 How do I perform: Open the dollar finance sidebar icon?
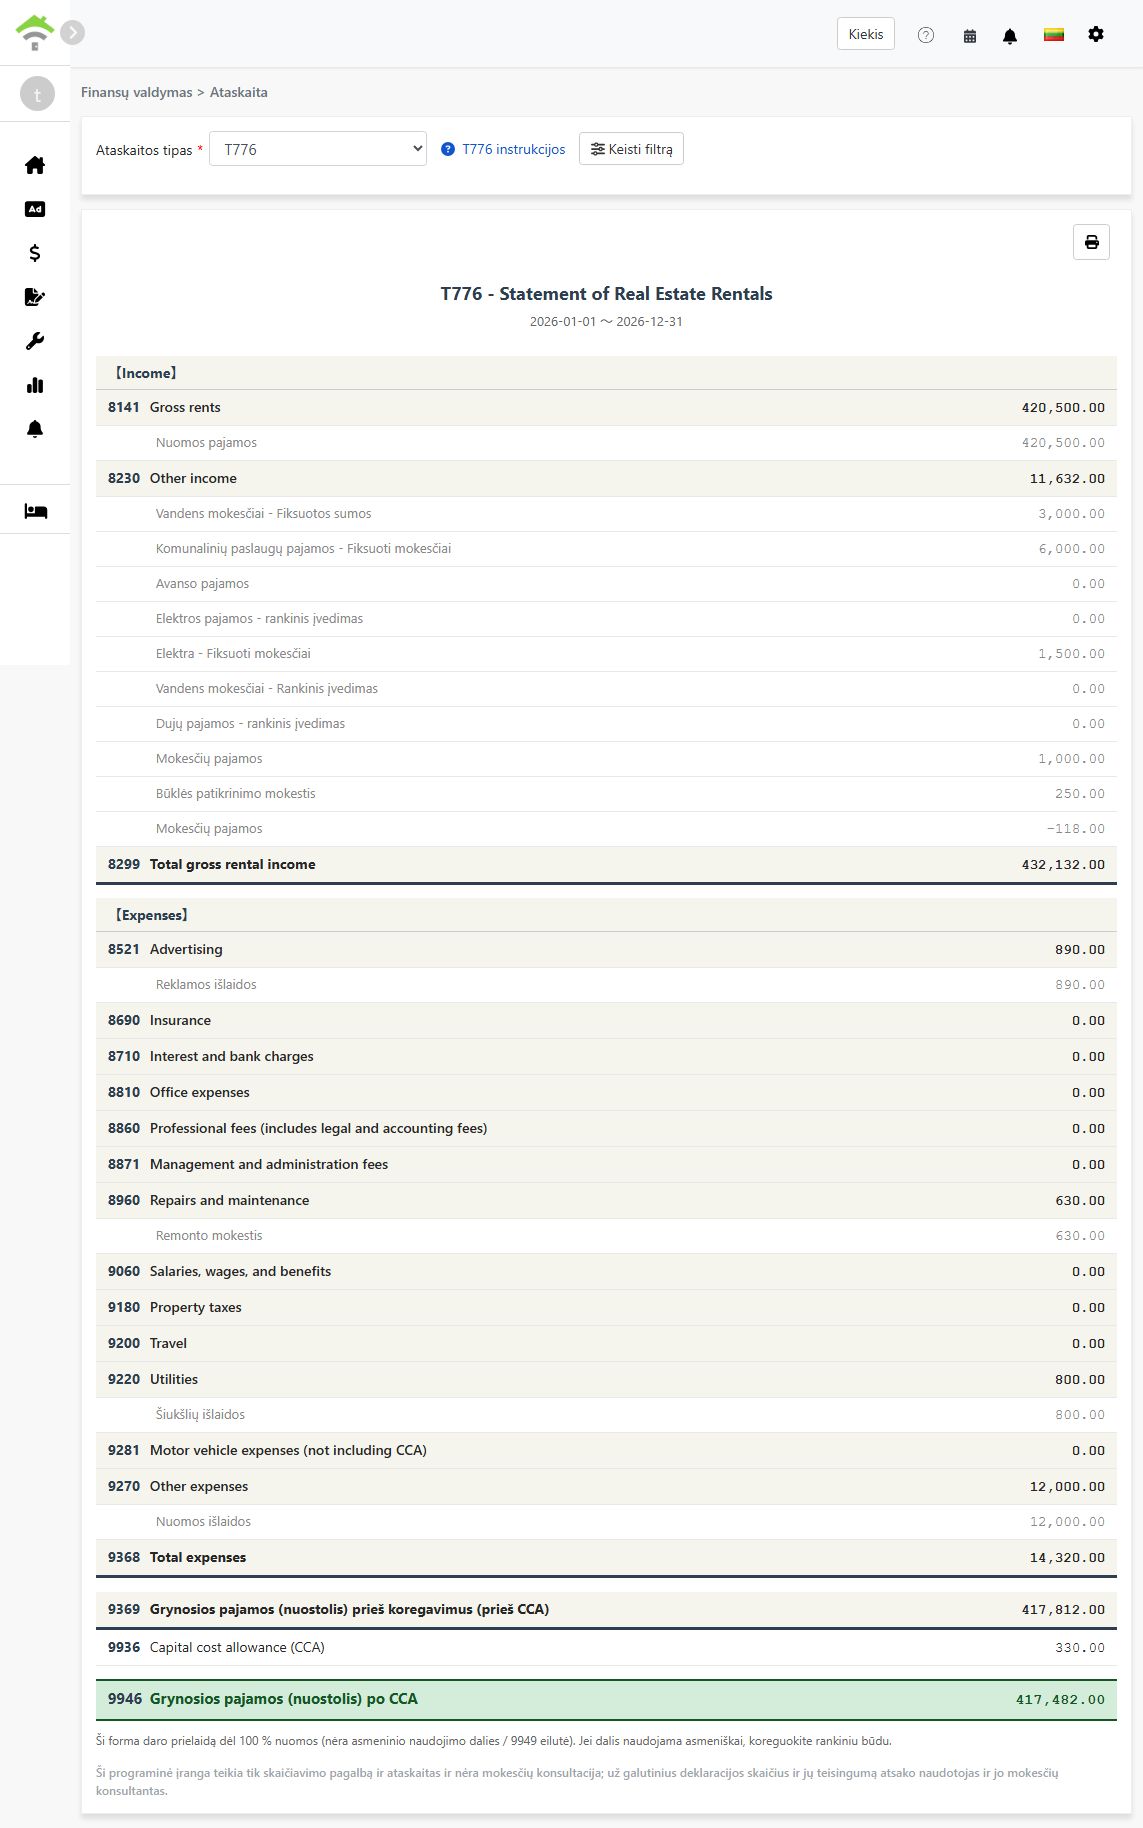35,253
